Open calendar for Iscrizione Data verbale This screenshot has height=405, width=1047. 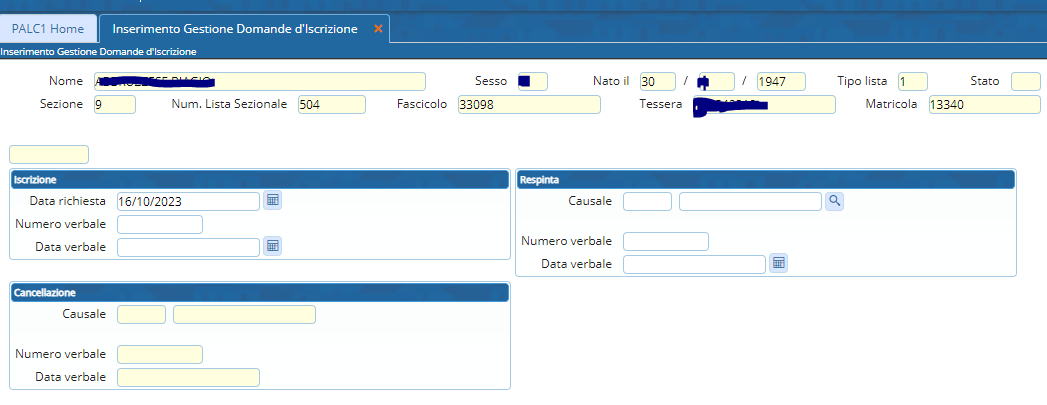(x=272, y=246)
